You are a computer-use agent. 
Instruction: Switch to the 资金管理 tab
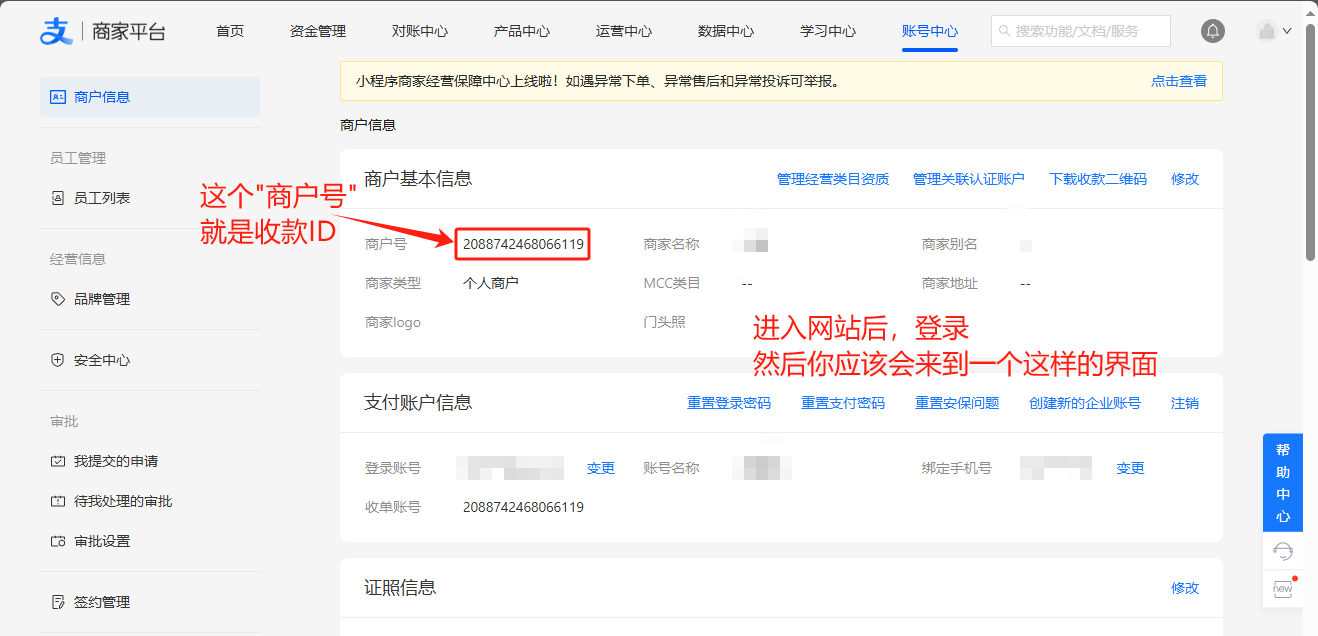317,31
